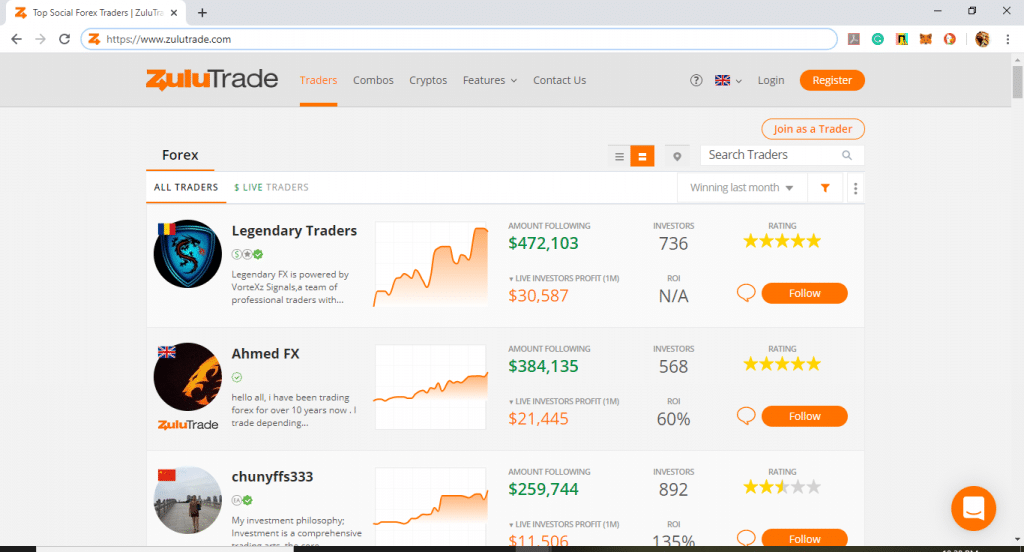1024x552 pixels.
Task: Expand Live Investors Profit for Legendary Traders
Action: (x=564, y=278)
